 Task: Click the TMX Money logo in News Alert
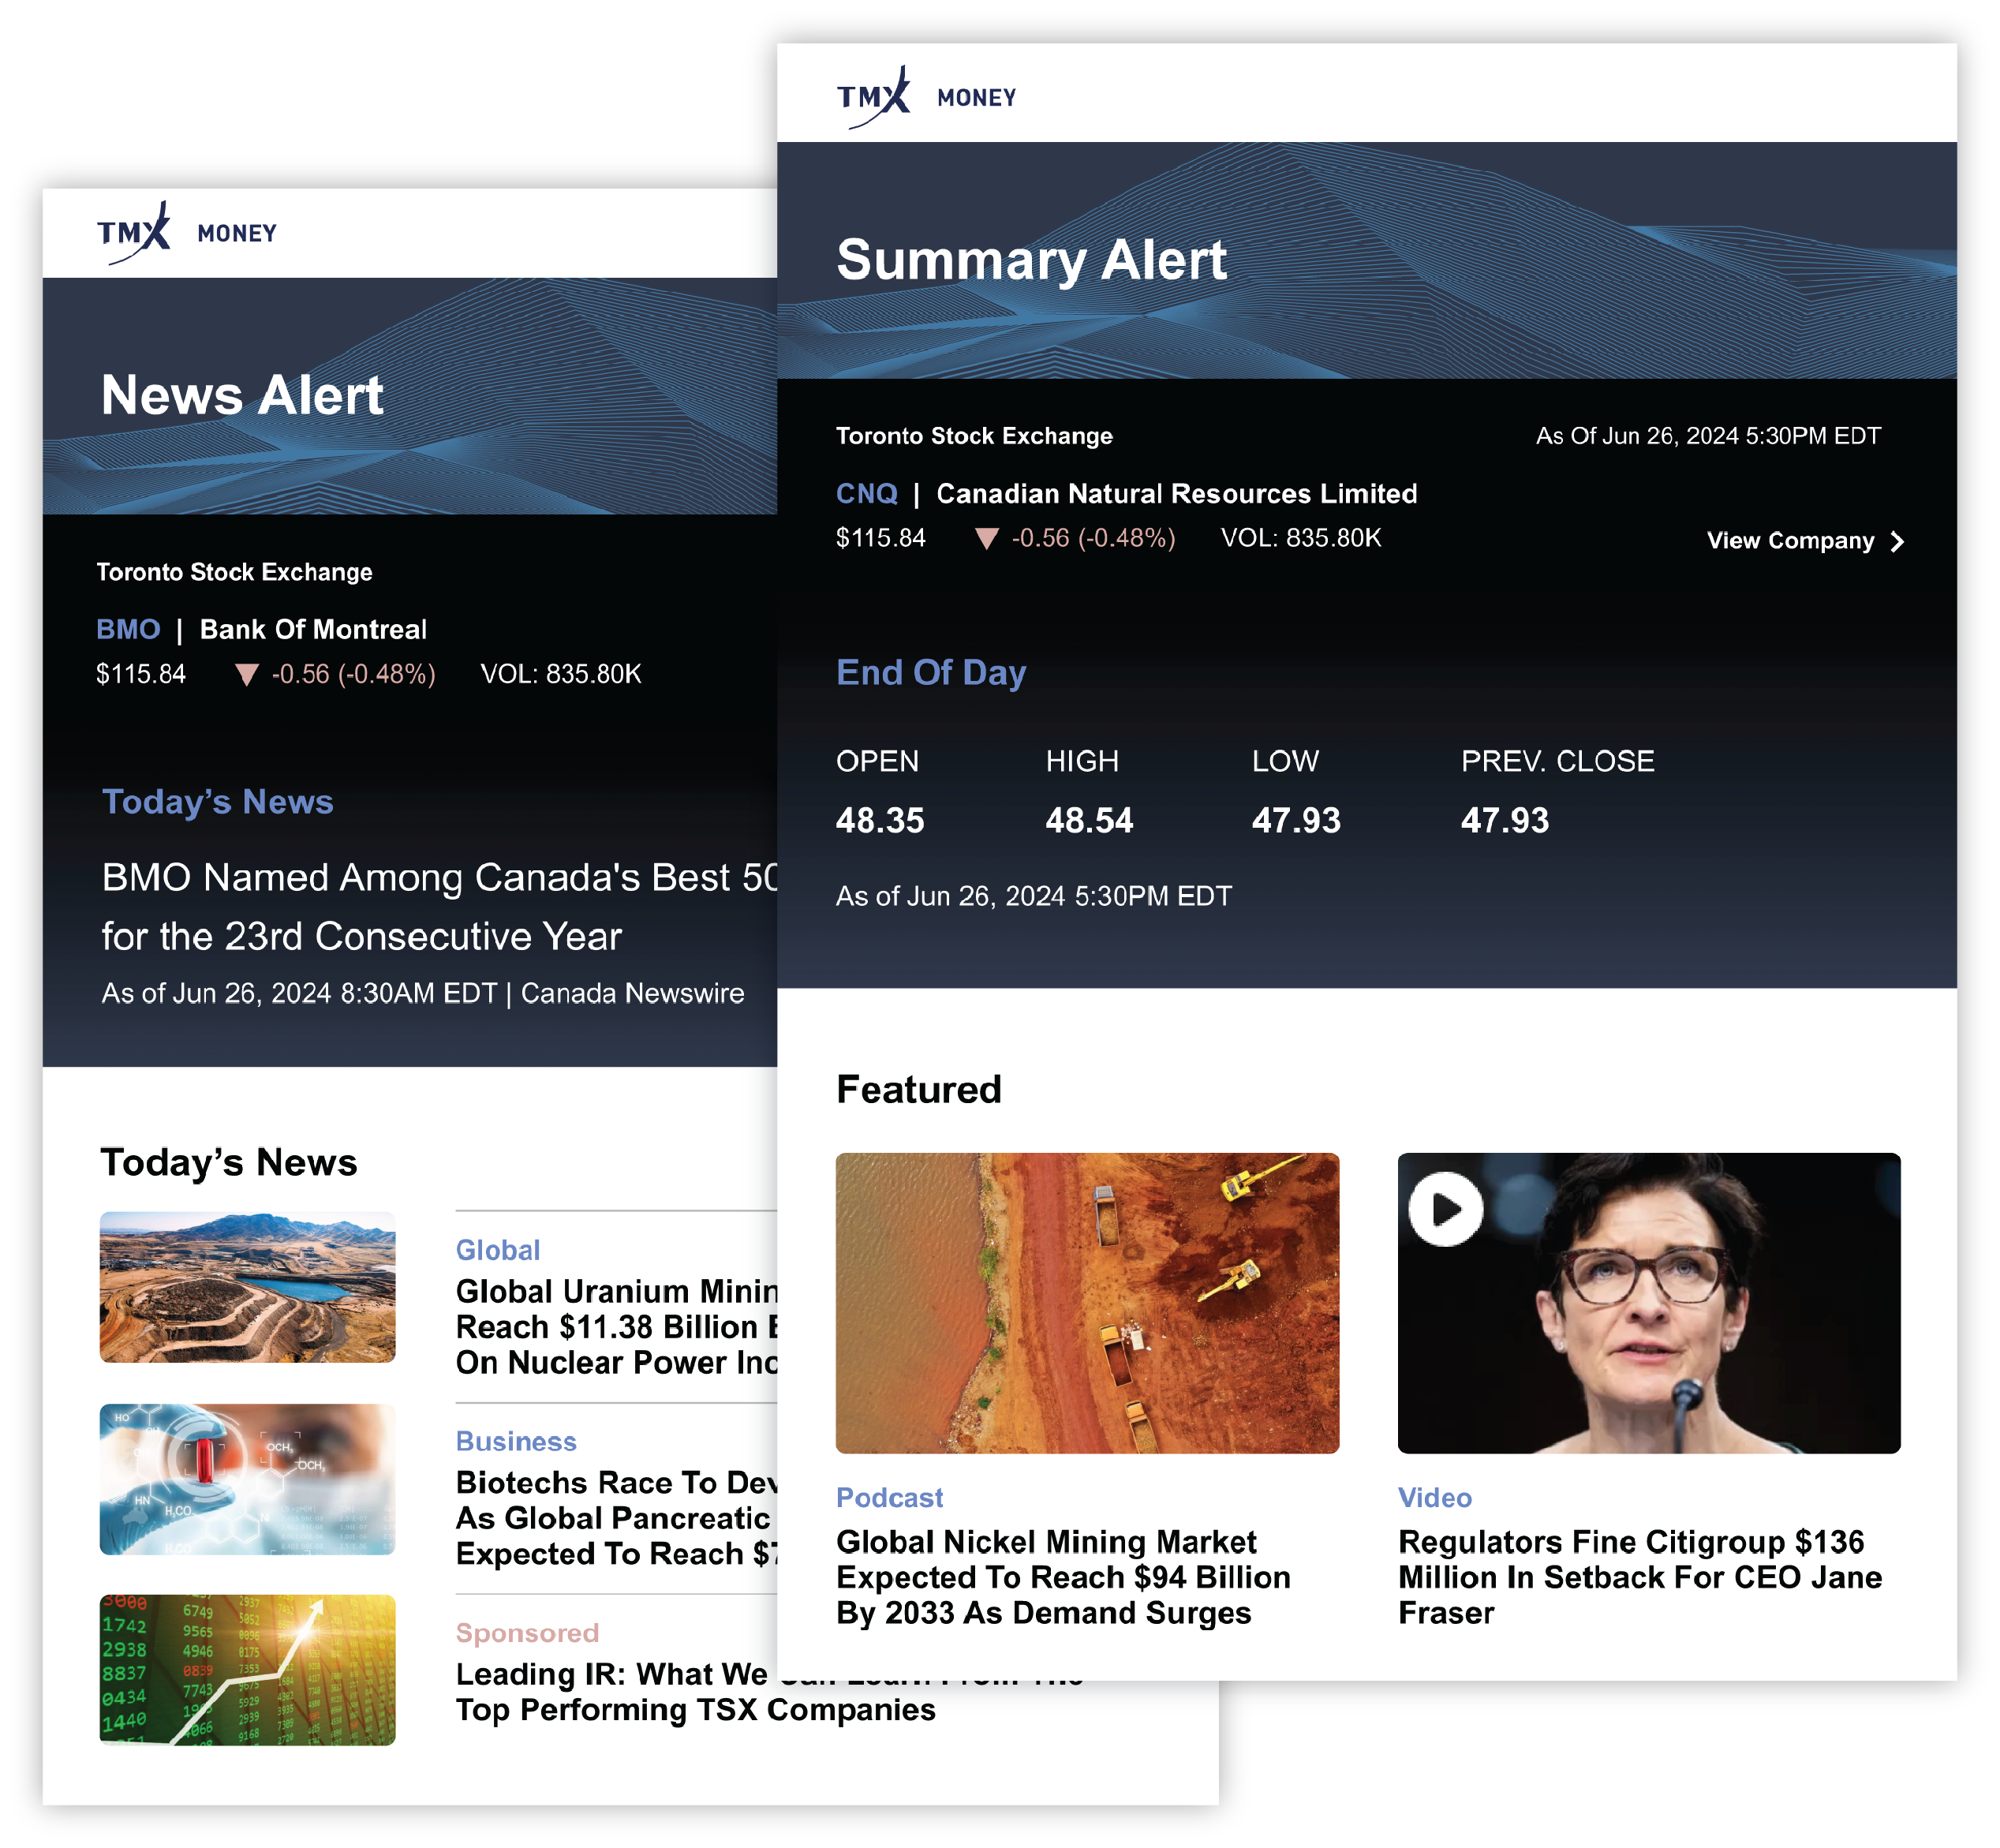[187, 232]
